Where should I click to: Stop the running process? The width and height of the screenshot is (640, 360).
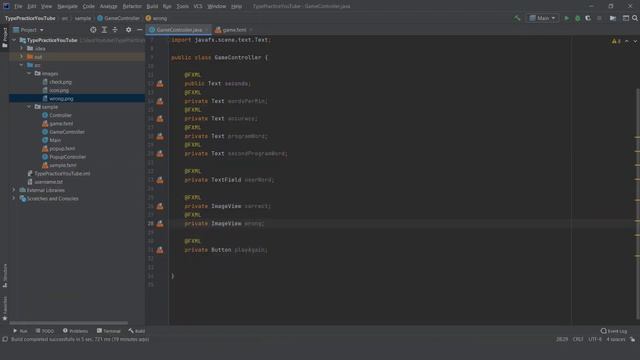[x=599, y=18]
